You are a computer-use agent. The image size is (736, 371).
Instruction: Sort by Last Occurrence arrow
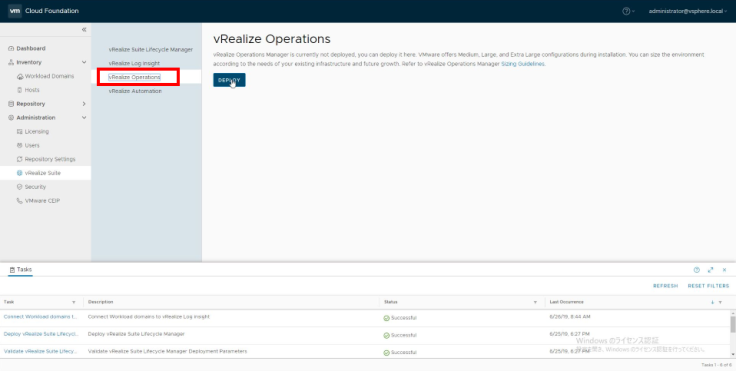tap(713, 302)
